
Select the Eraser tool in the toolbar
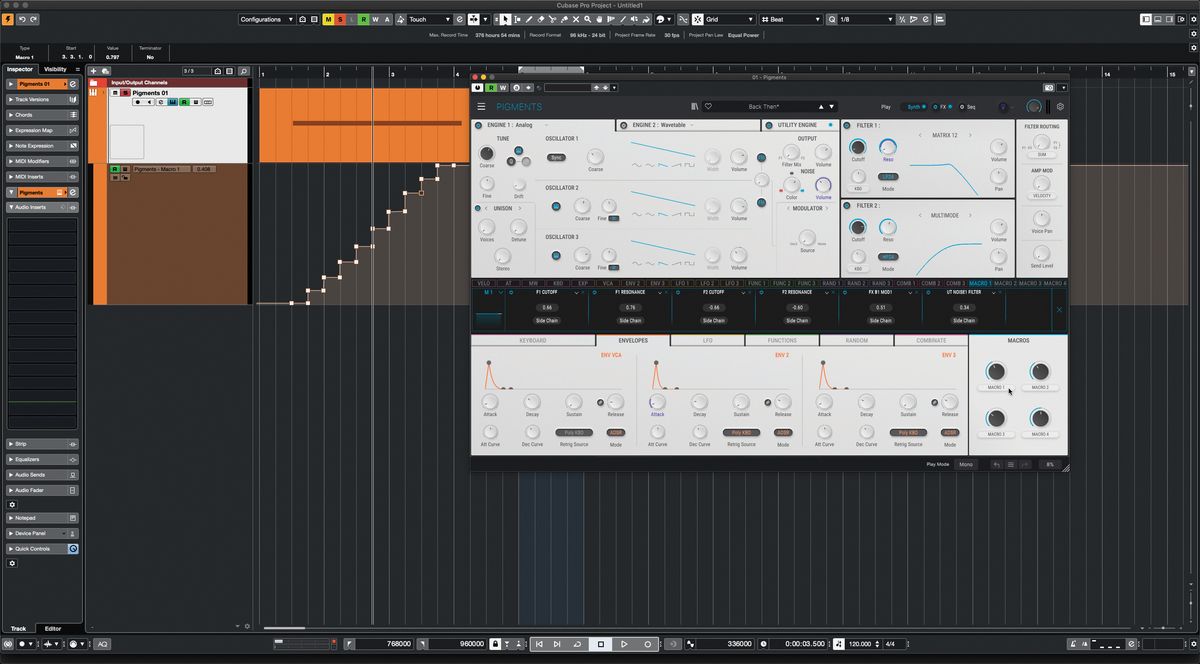(540, 18)
